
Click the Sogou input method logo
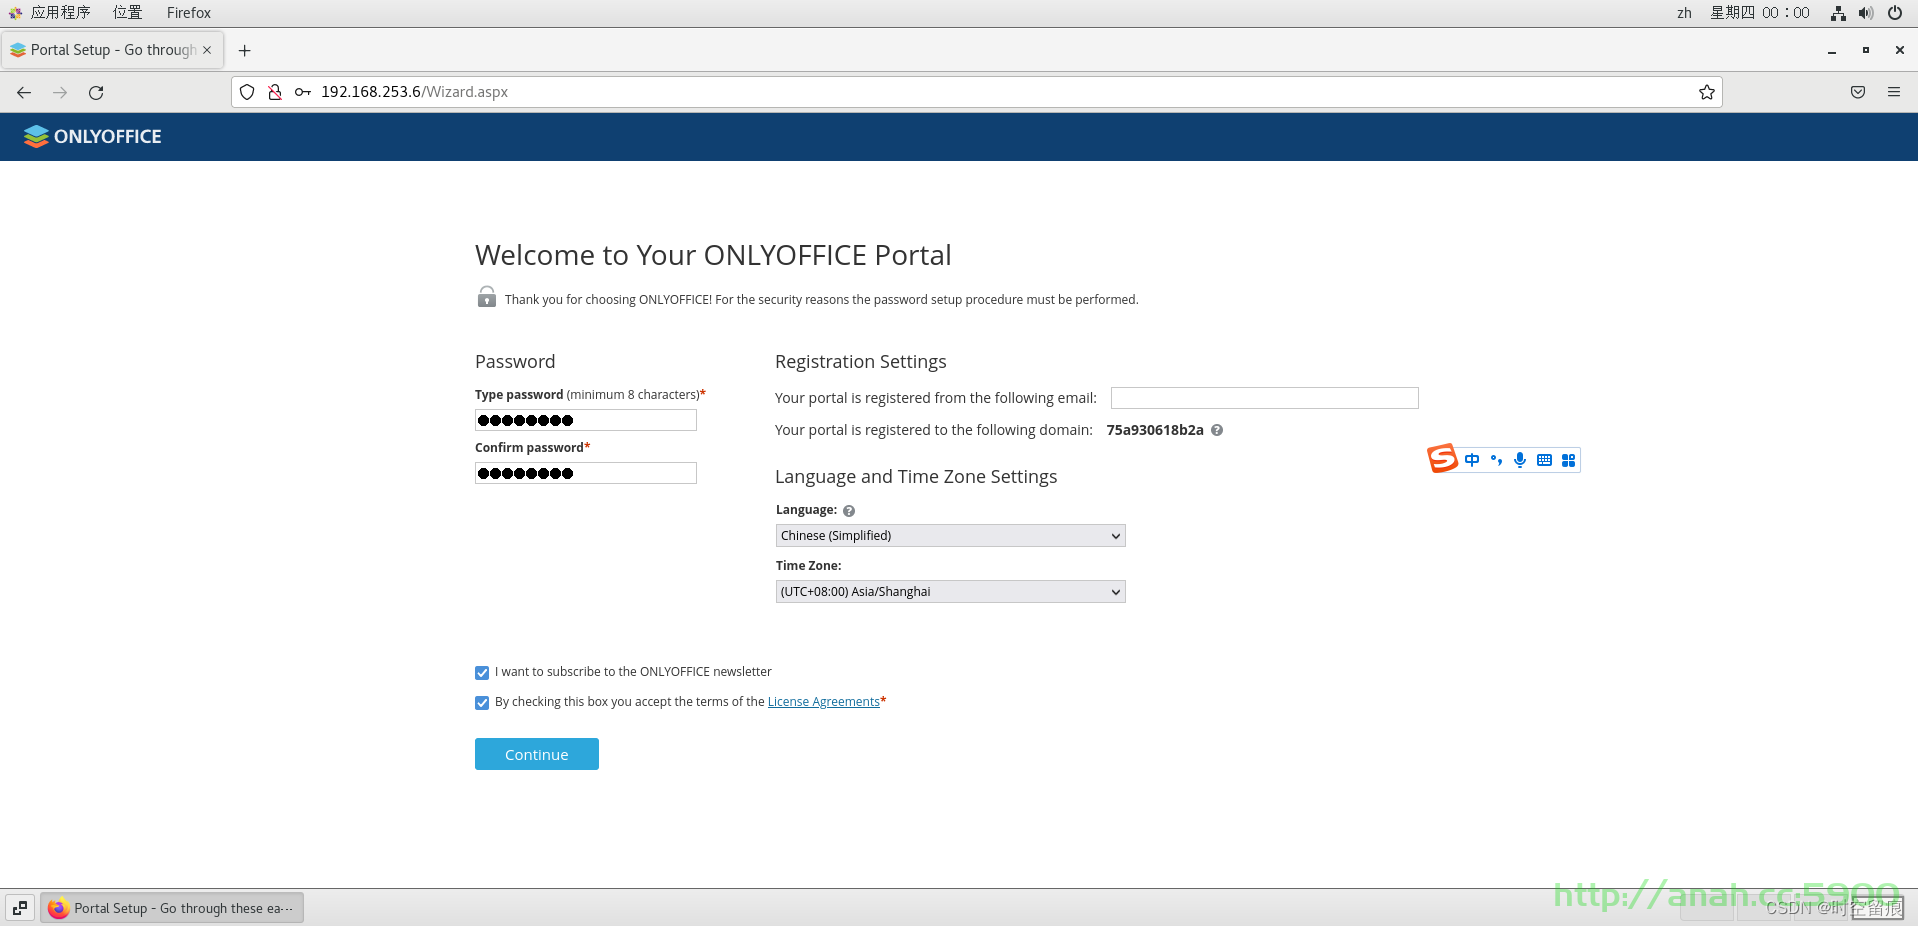1442,459
